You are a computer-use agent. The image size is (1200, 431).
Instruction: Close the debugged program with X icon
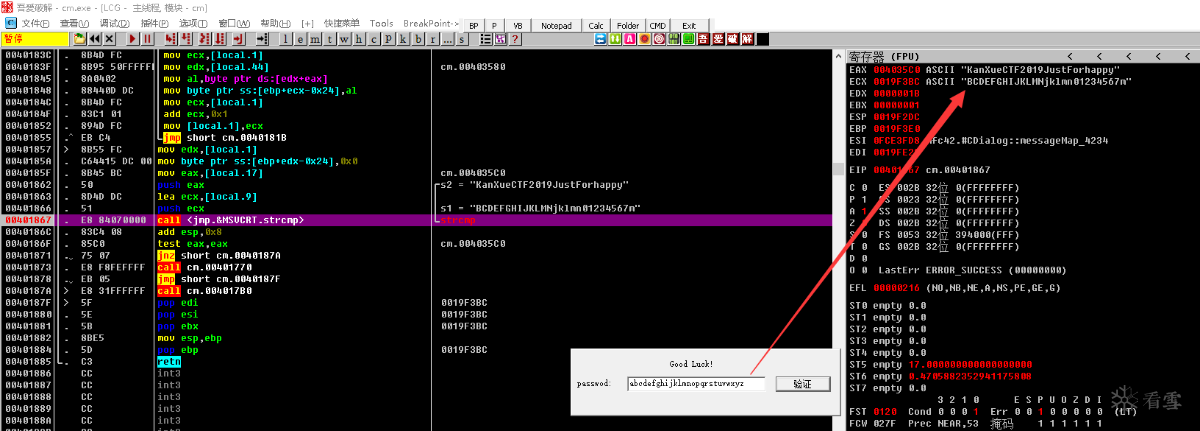click(x=109, y=39)
